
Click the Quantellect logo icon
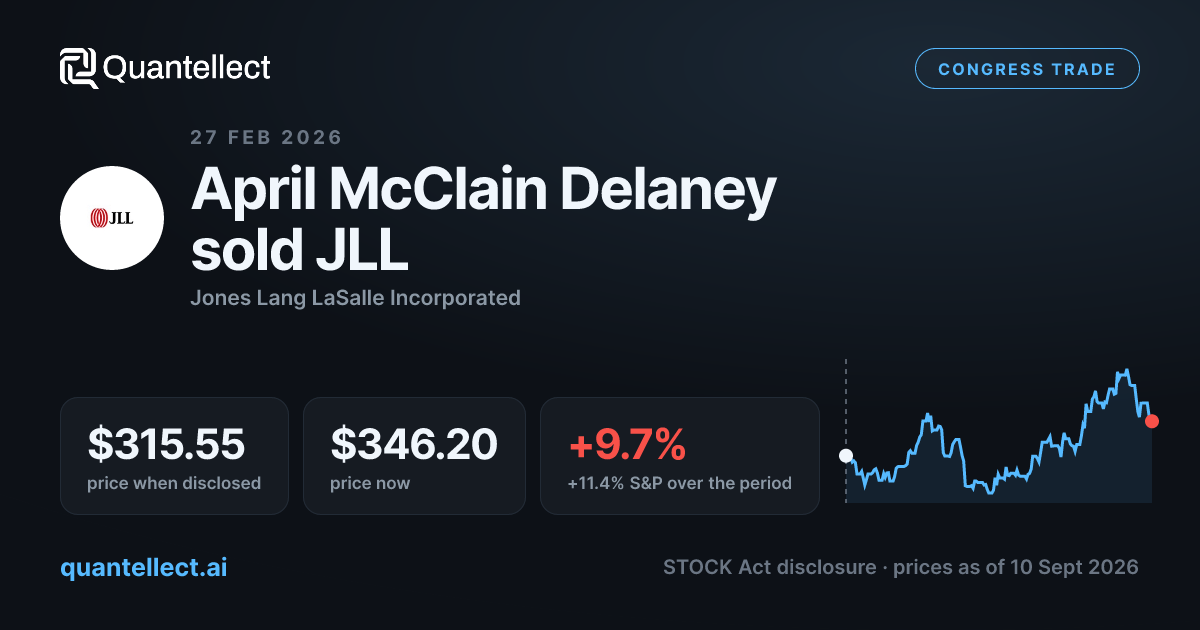[79, 68]
